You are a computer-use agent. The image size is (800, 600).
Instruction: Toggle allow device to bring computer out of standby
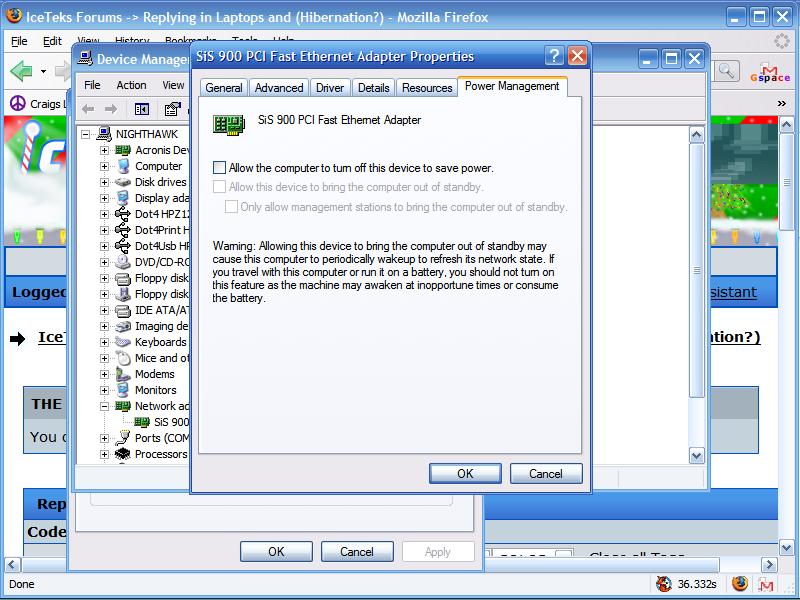[x=219, y=187]
